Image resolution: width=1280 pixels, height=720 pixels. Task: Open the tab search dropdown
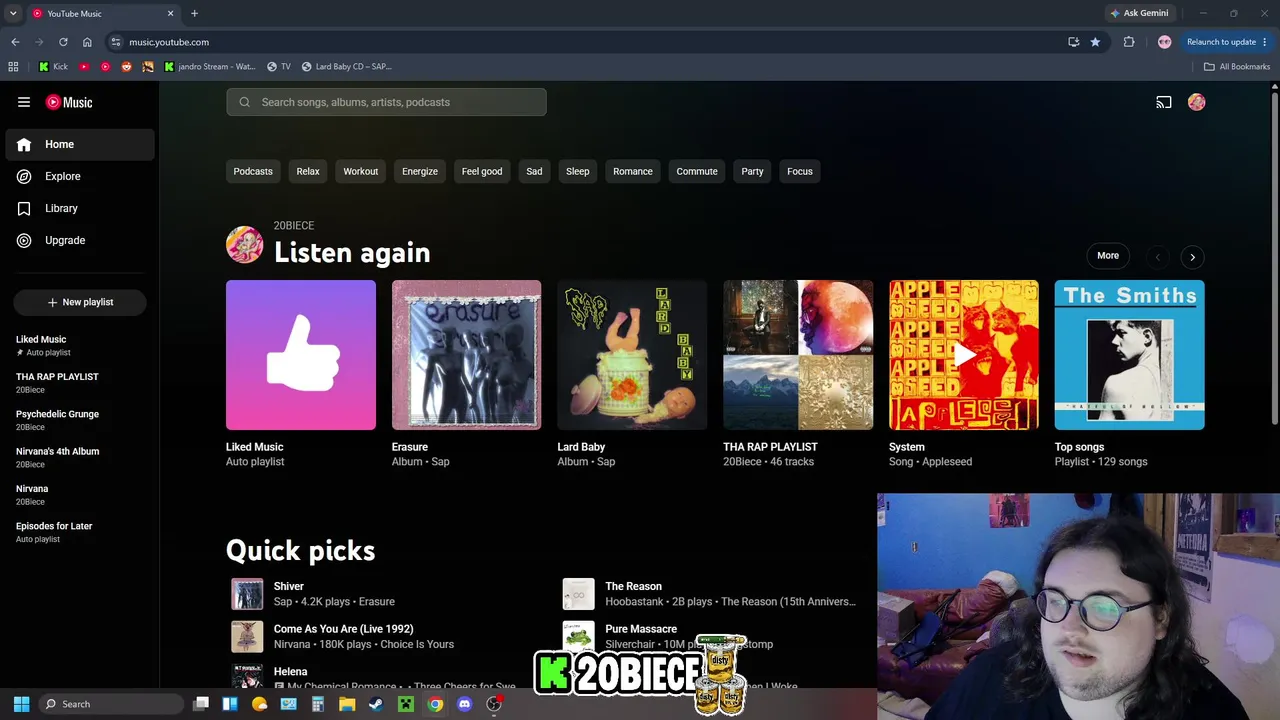(13, 13)
